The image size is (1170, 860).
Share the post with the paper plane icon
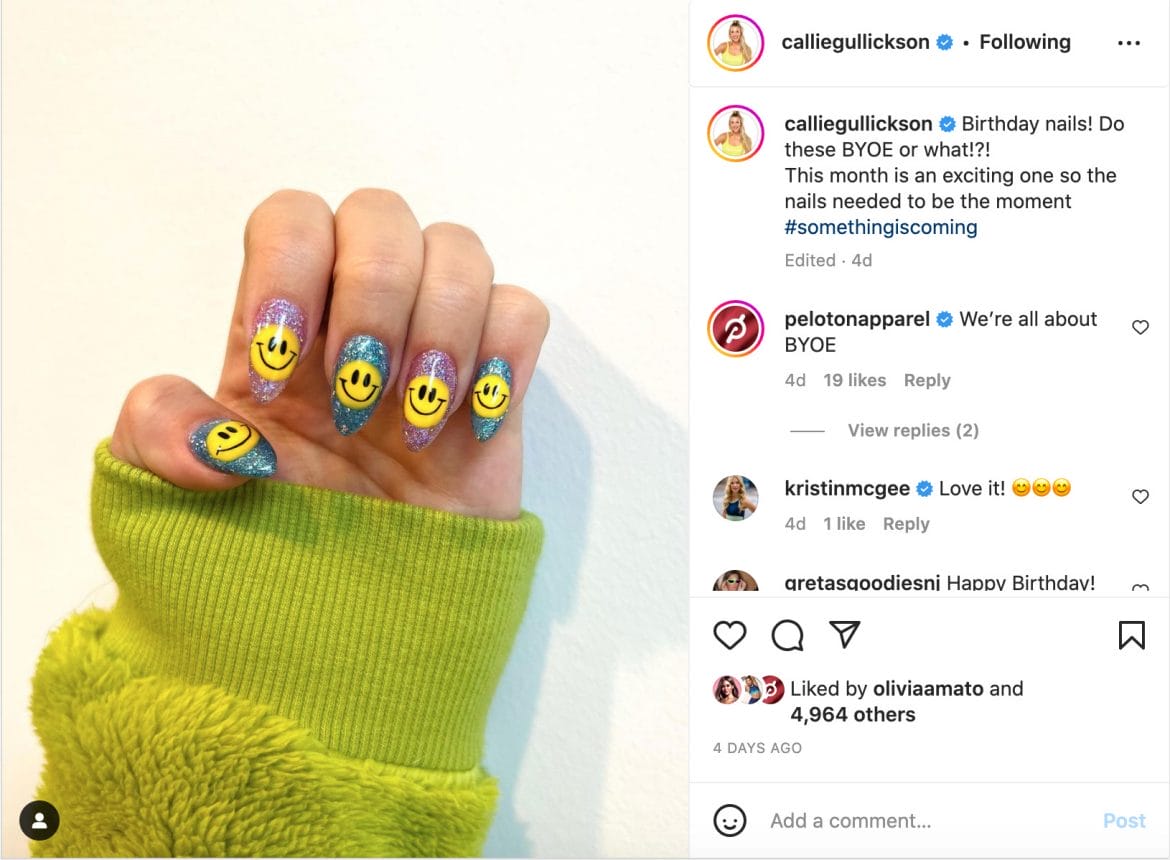[845, 635]
